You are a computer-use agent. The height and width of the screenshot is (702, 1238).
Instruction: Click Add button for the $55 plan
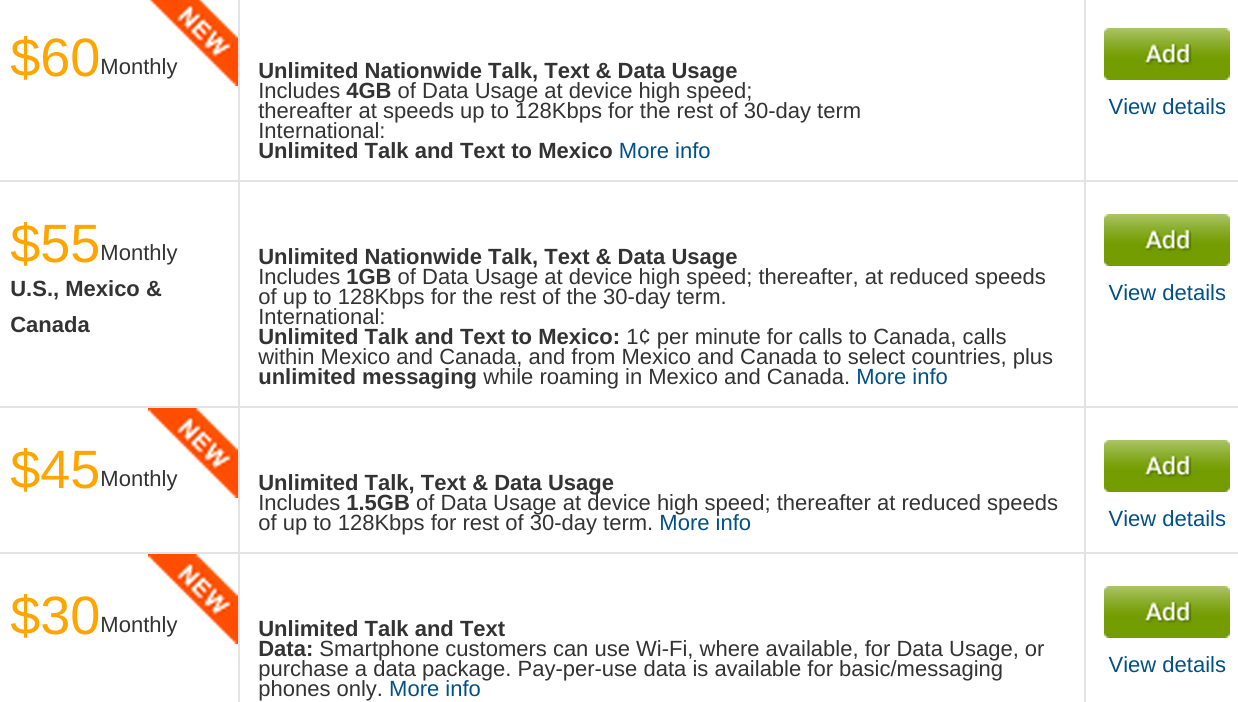pos(1166,239)
